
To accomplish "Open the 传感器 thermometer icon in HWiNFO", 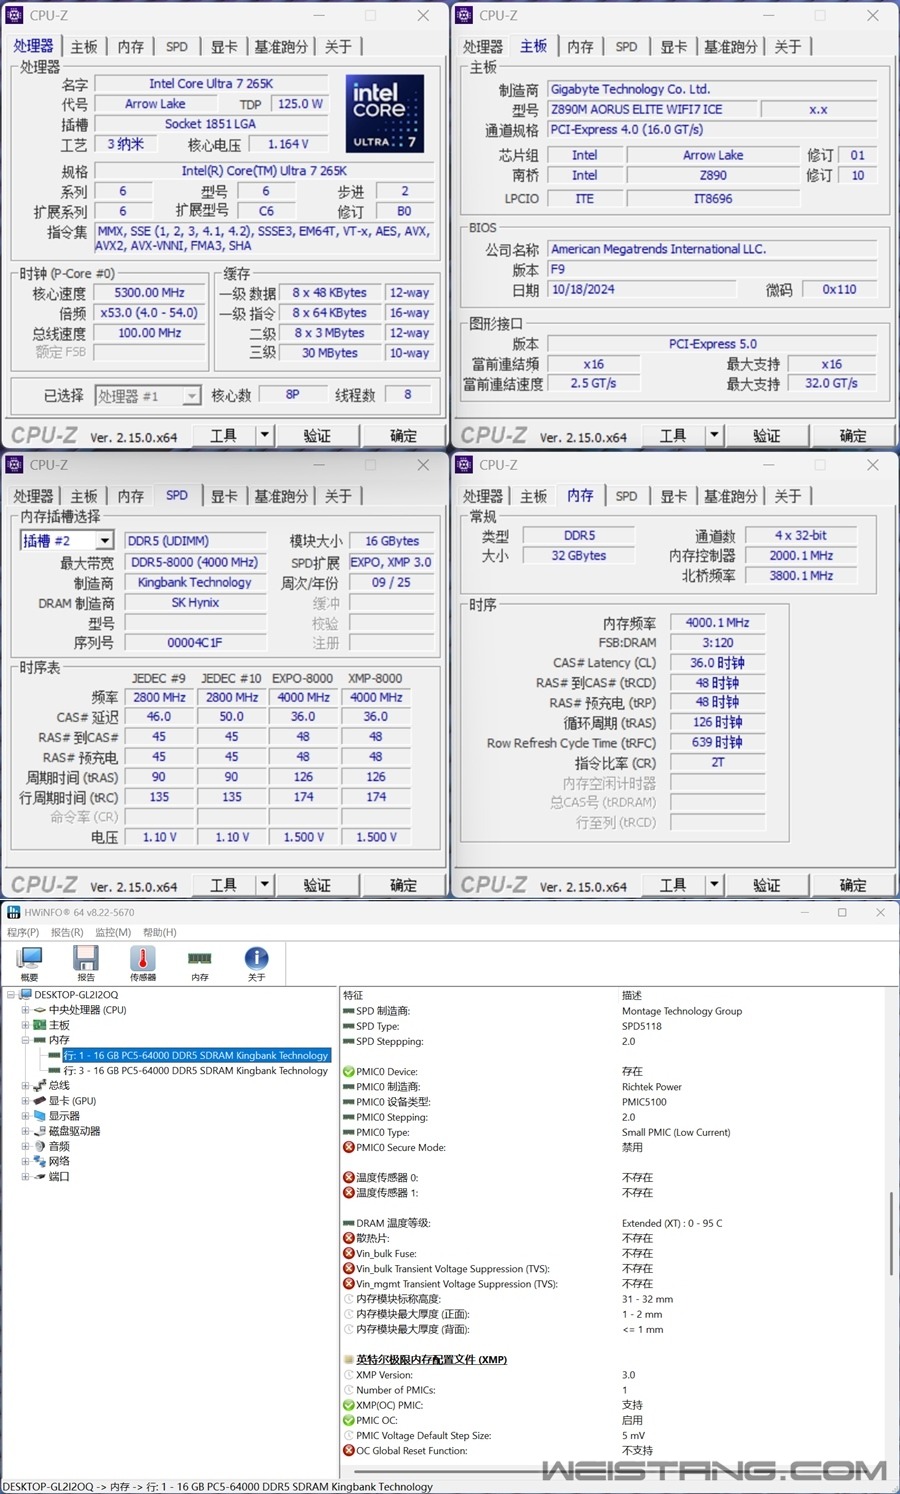I will click(143, 959).
